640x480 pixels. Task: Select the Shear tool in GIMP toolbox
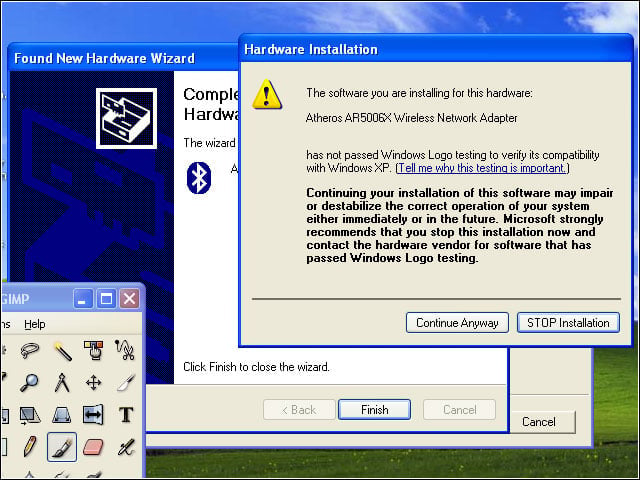pos(30,415)
